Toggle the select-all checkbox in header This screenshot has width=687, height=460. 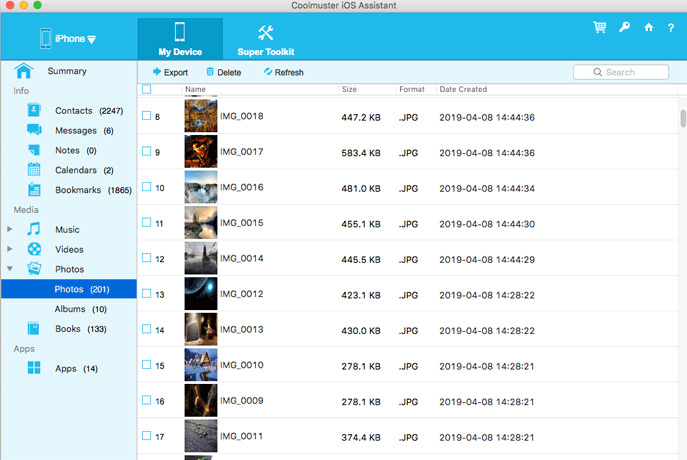(146, 89)
